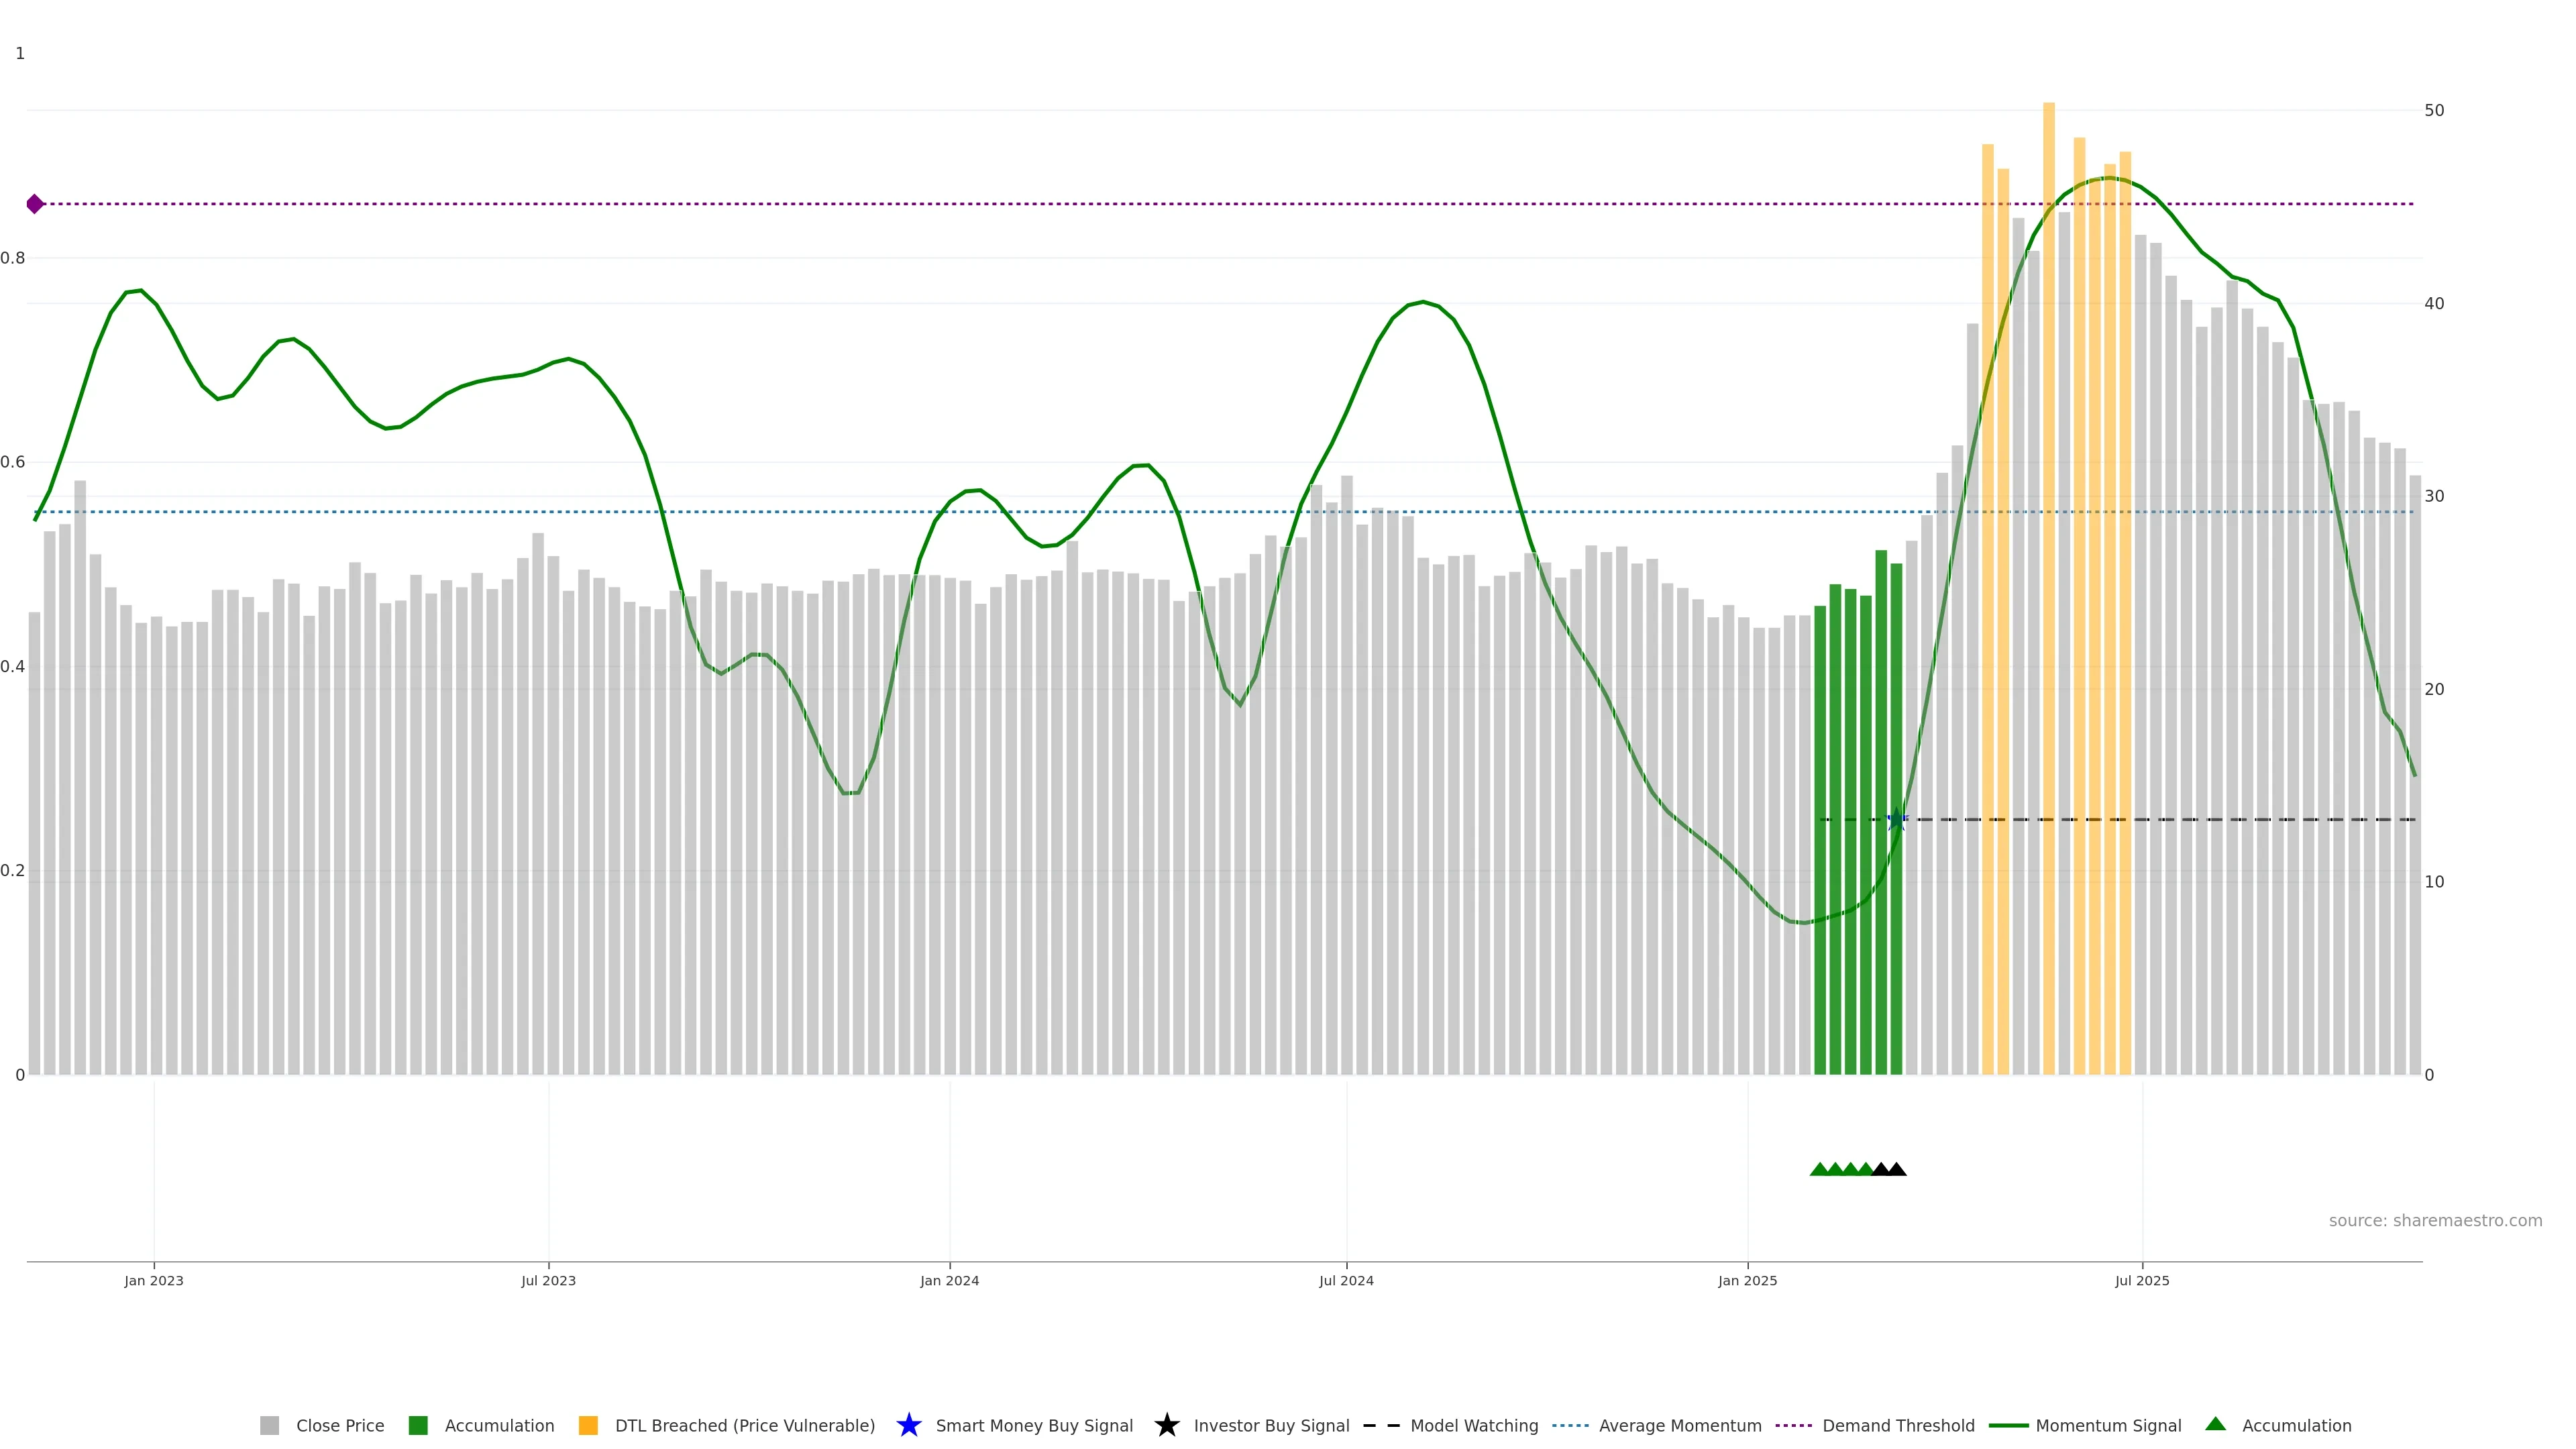2576x1449 pixels.
Task: Click the green Accumulation triangle legend icon
Action: 2215,1424
